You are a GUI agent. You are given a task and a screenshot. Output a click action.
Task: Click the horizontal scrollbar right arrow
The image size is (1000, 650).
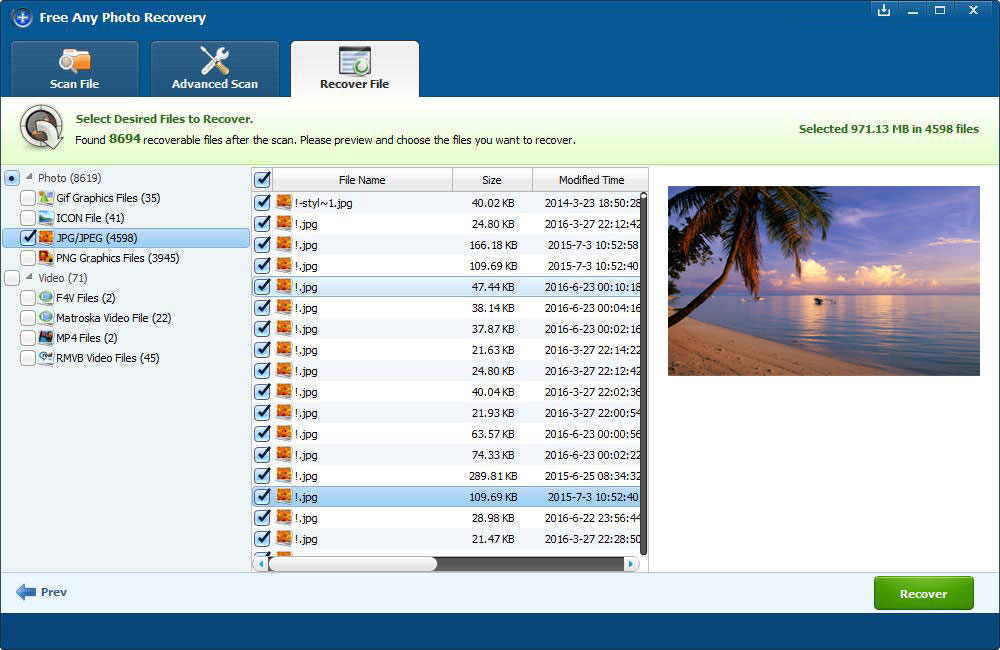point(630,564)
